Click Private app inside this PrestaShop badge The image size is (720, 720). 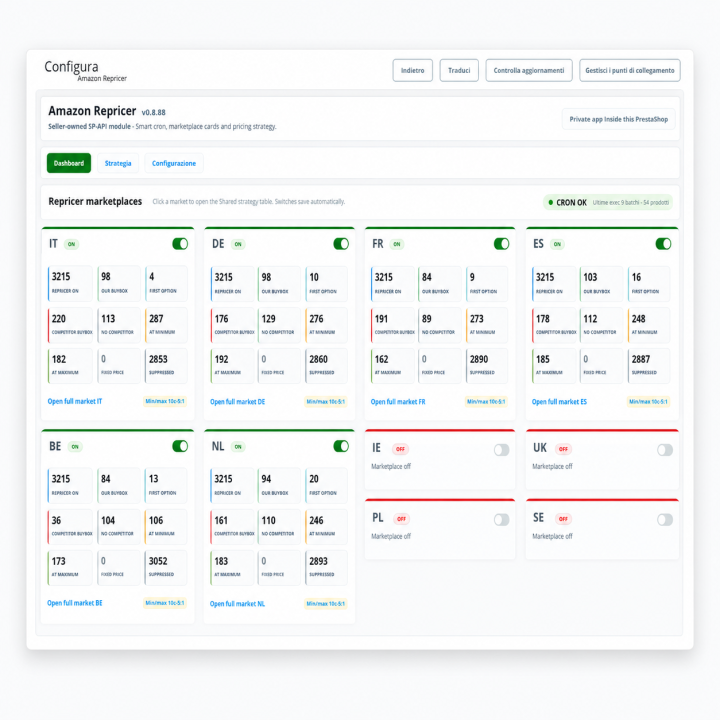[x=619, y=119]
